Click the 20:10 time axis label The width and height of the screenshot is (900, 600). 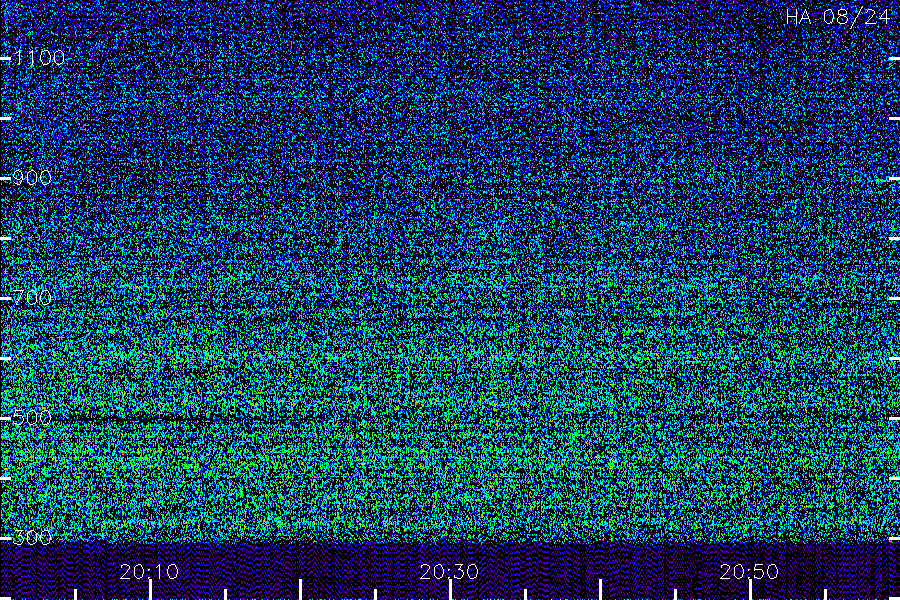click(x=149, y=572)
